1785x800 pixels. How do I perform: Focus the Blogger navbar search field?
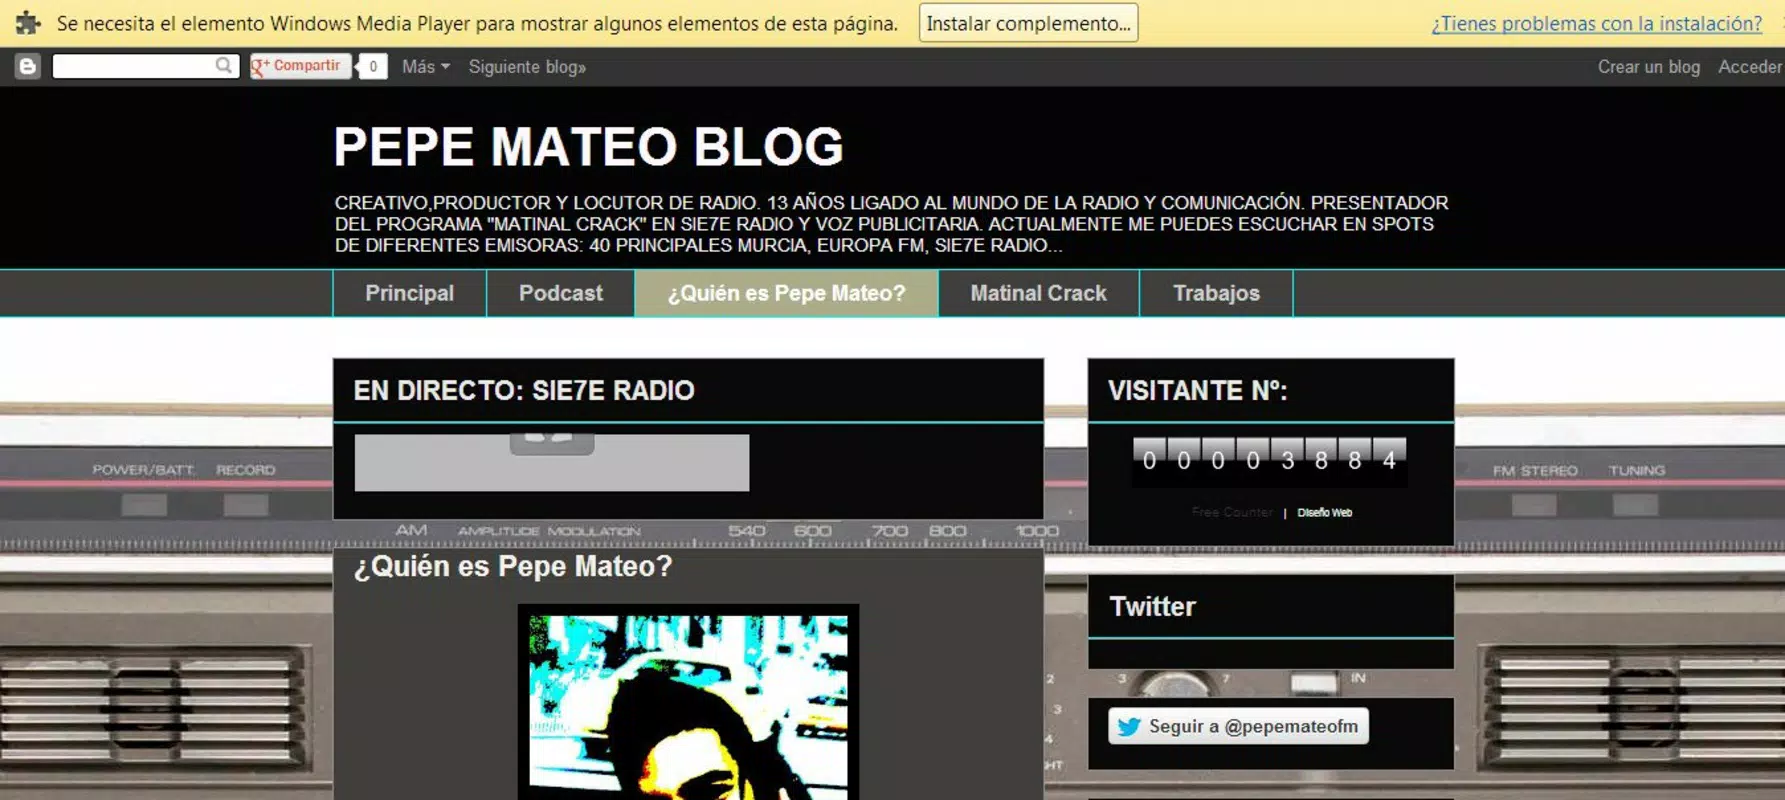[x=146, y=66]
